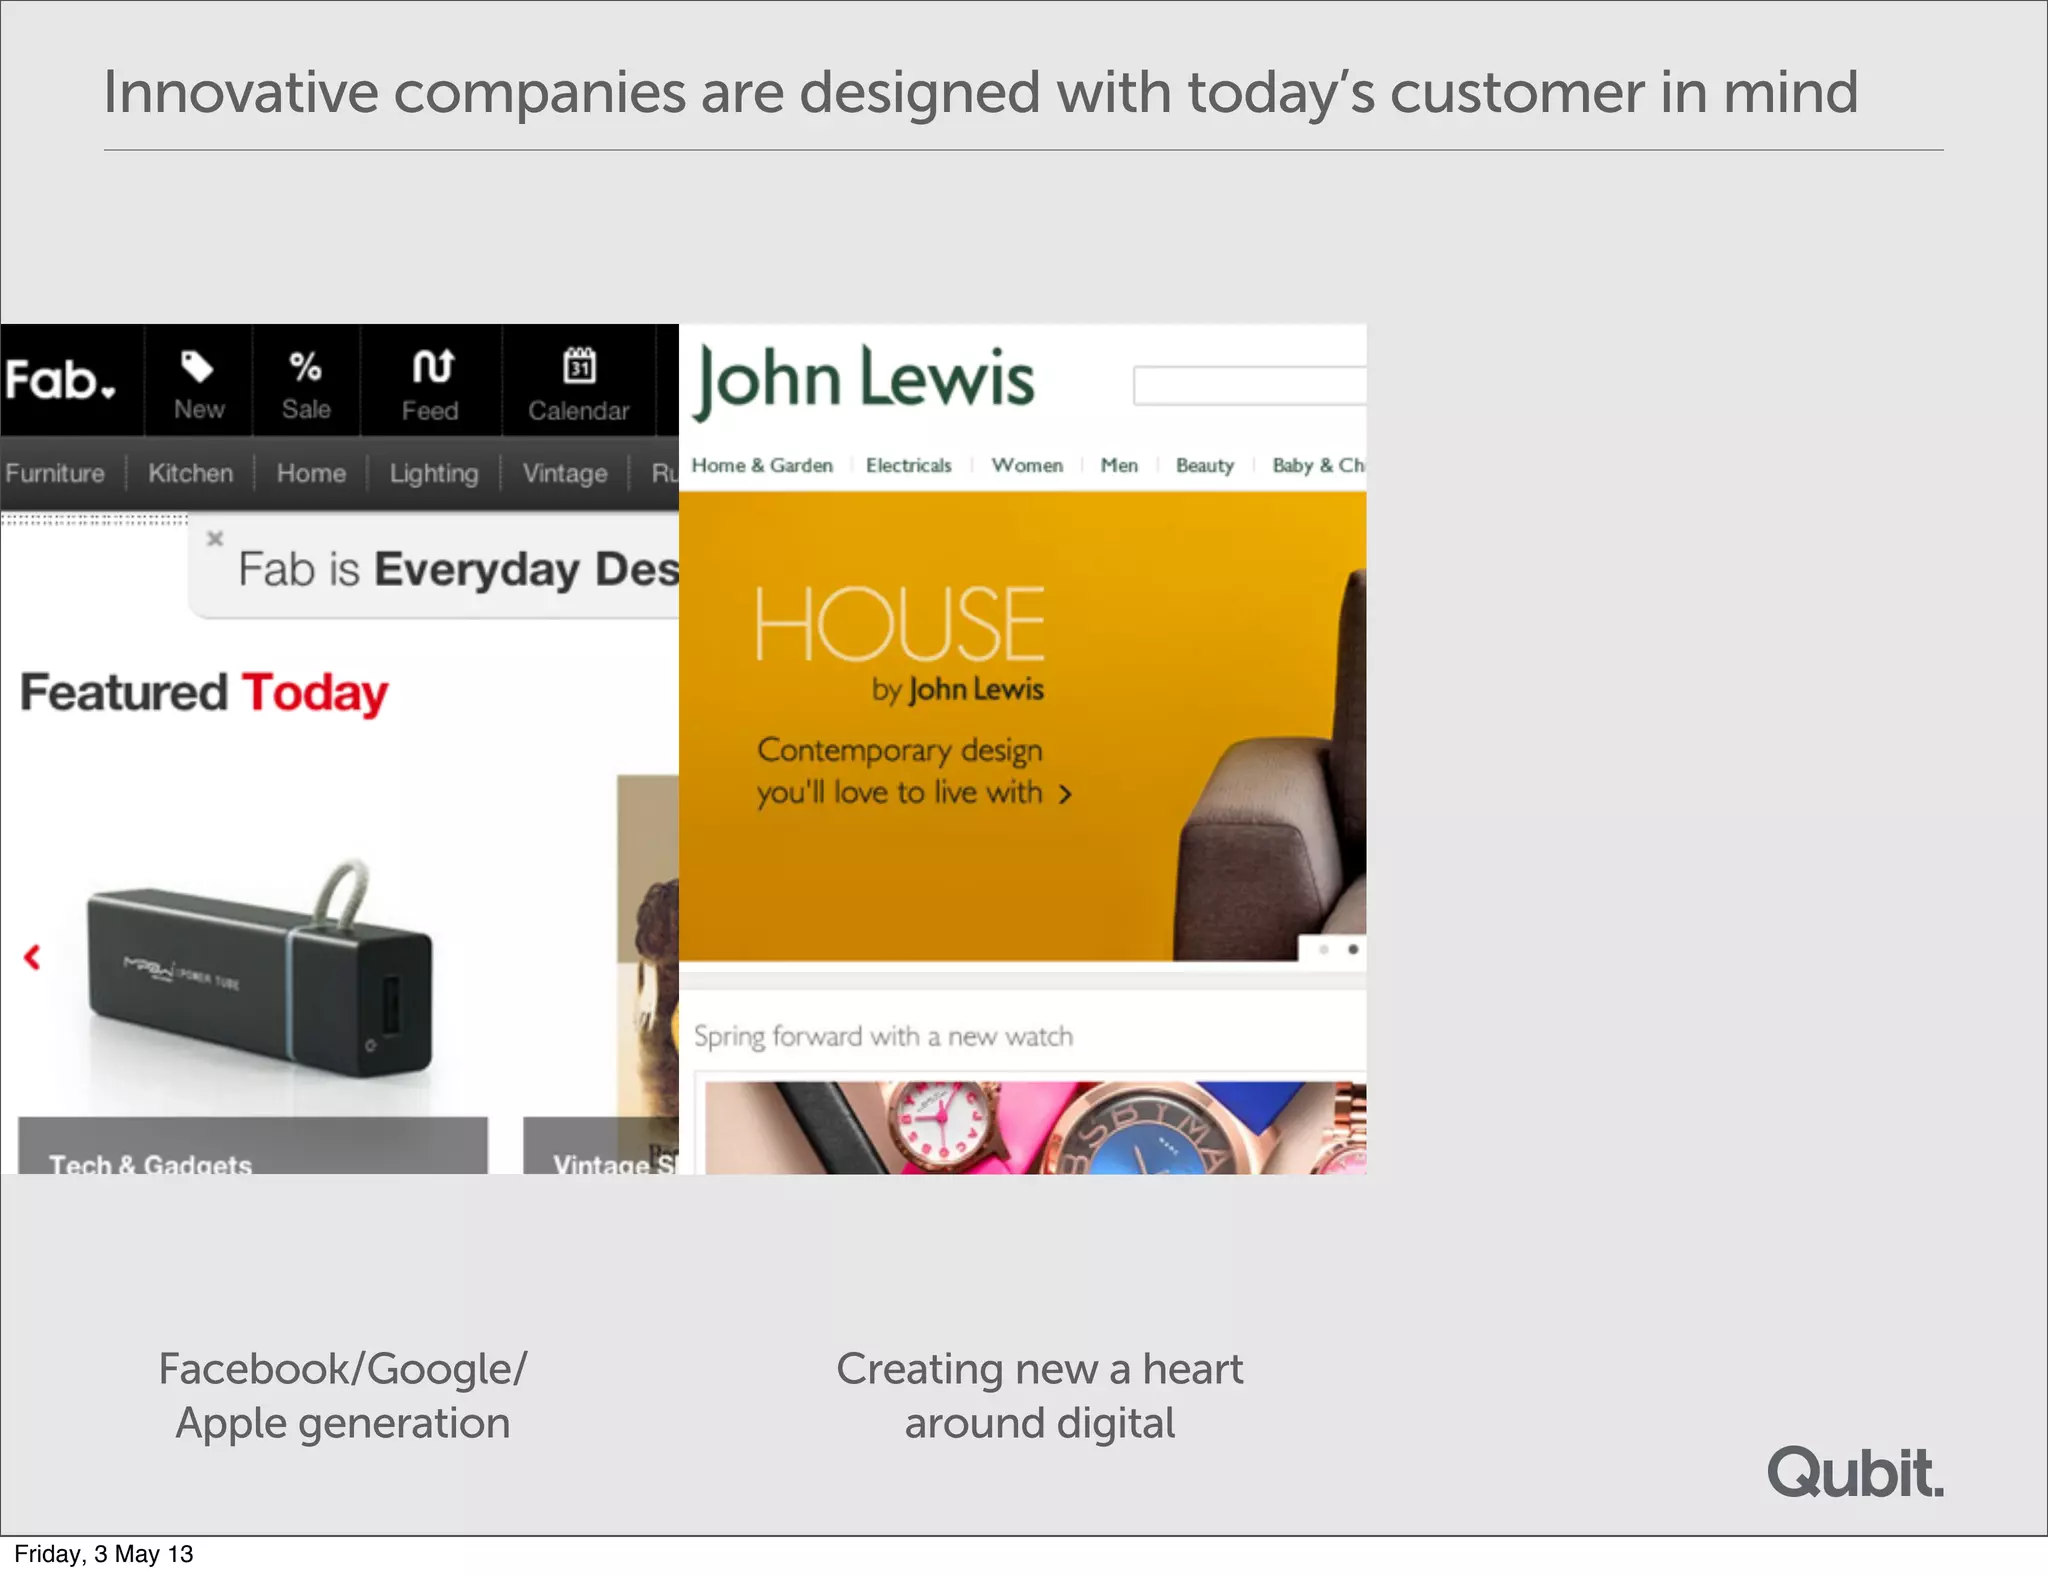Screen dimensions: 2048x1576
Task: Expand the Fab logo dropdown arrow
Action: click(x=108, y=392)
